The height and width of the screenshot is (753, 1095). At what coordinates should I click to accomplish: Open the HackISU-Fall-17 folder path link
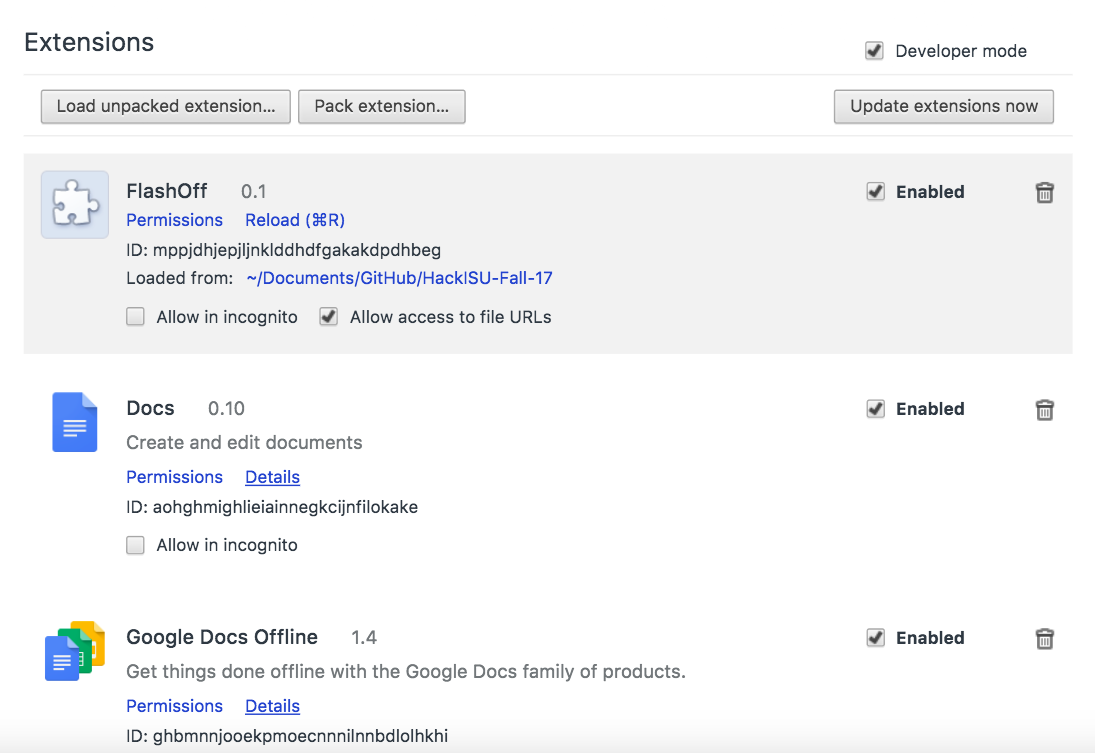tap(399, 278)
